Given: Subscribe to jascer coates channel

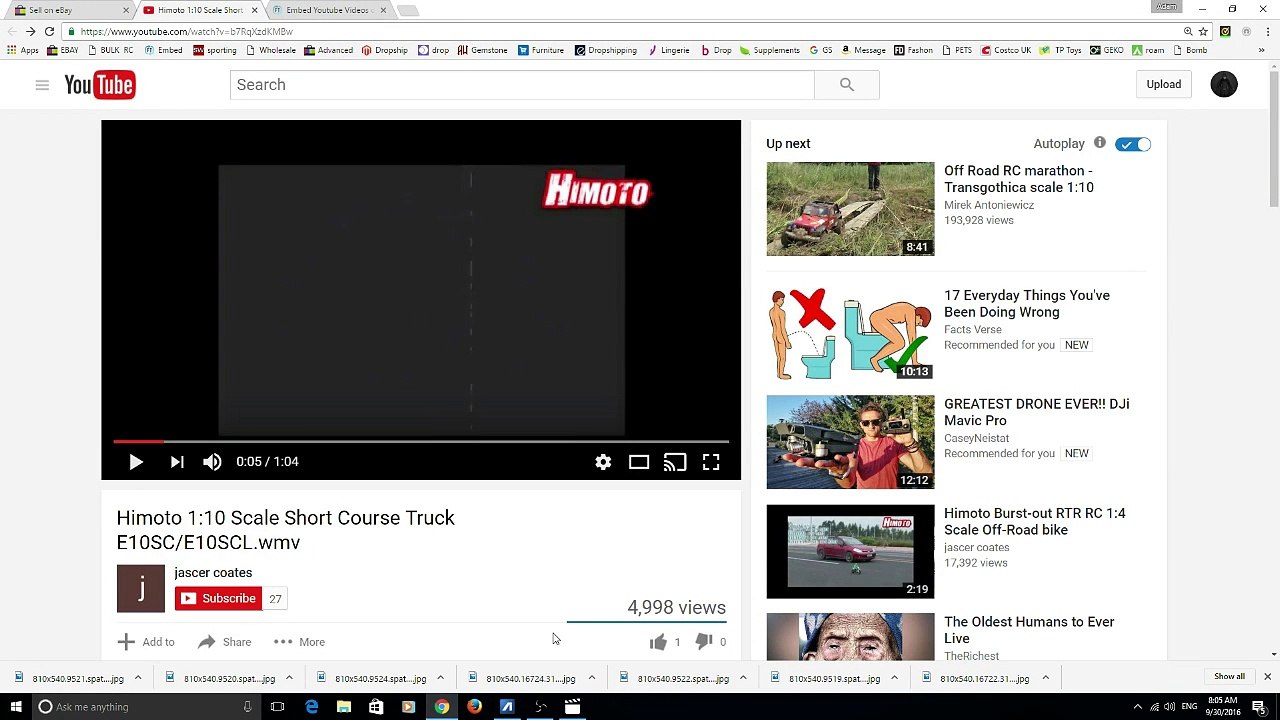Looking at the screenshot, I should tap(218, 598).
